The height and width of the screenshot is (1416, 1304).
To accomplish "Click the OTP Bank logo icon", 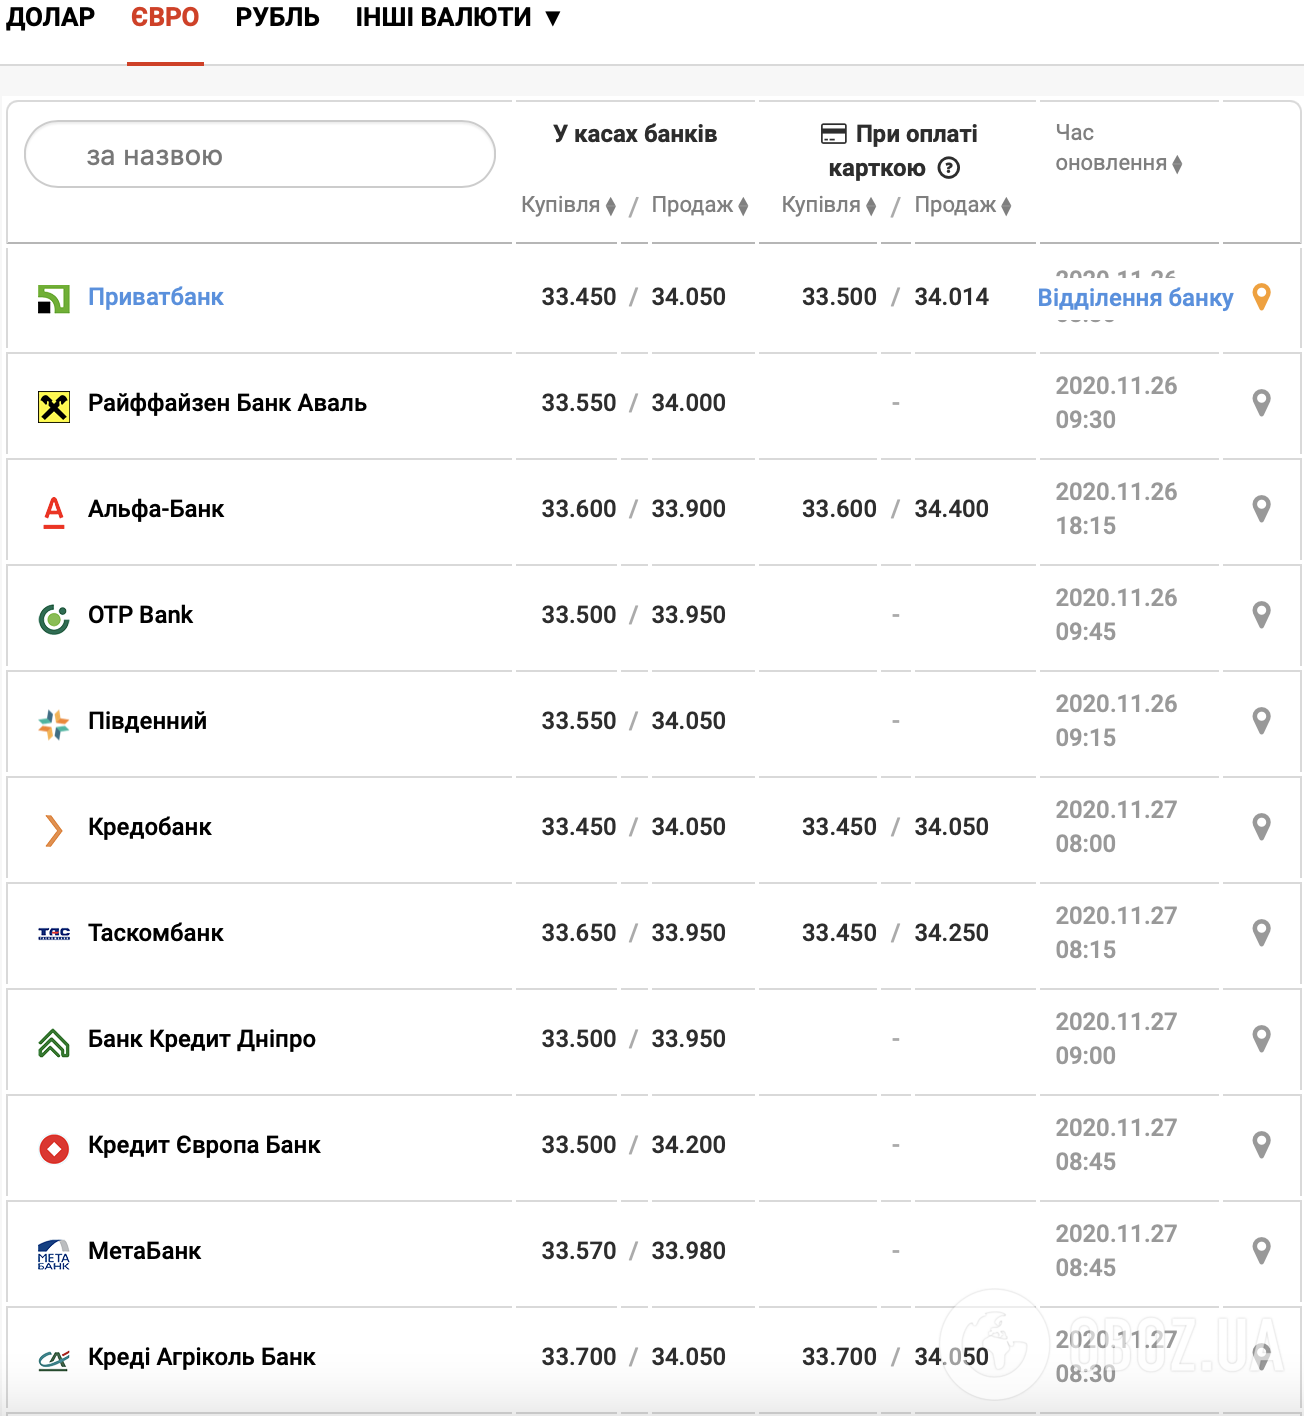I will [54, 619].
